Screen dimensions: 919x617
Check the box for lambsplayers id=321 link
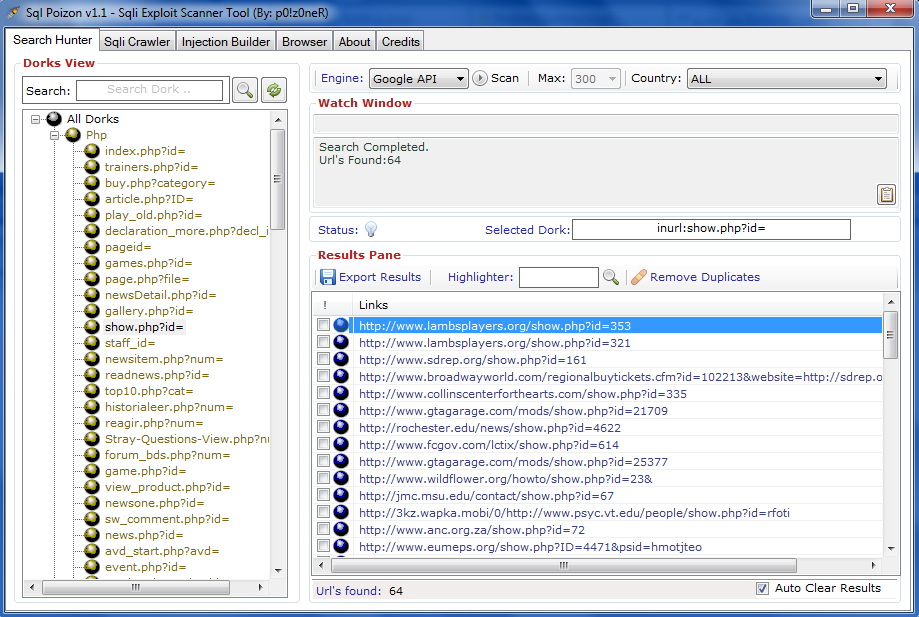point(323,342)
